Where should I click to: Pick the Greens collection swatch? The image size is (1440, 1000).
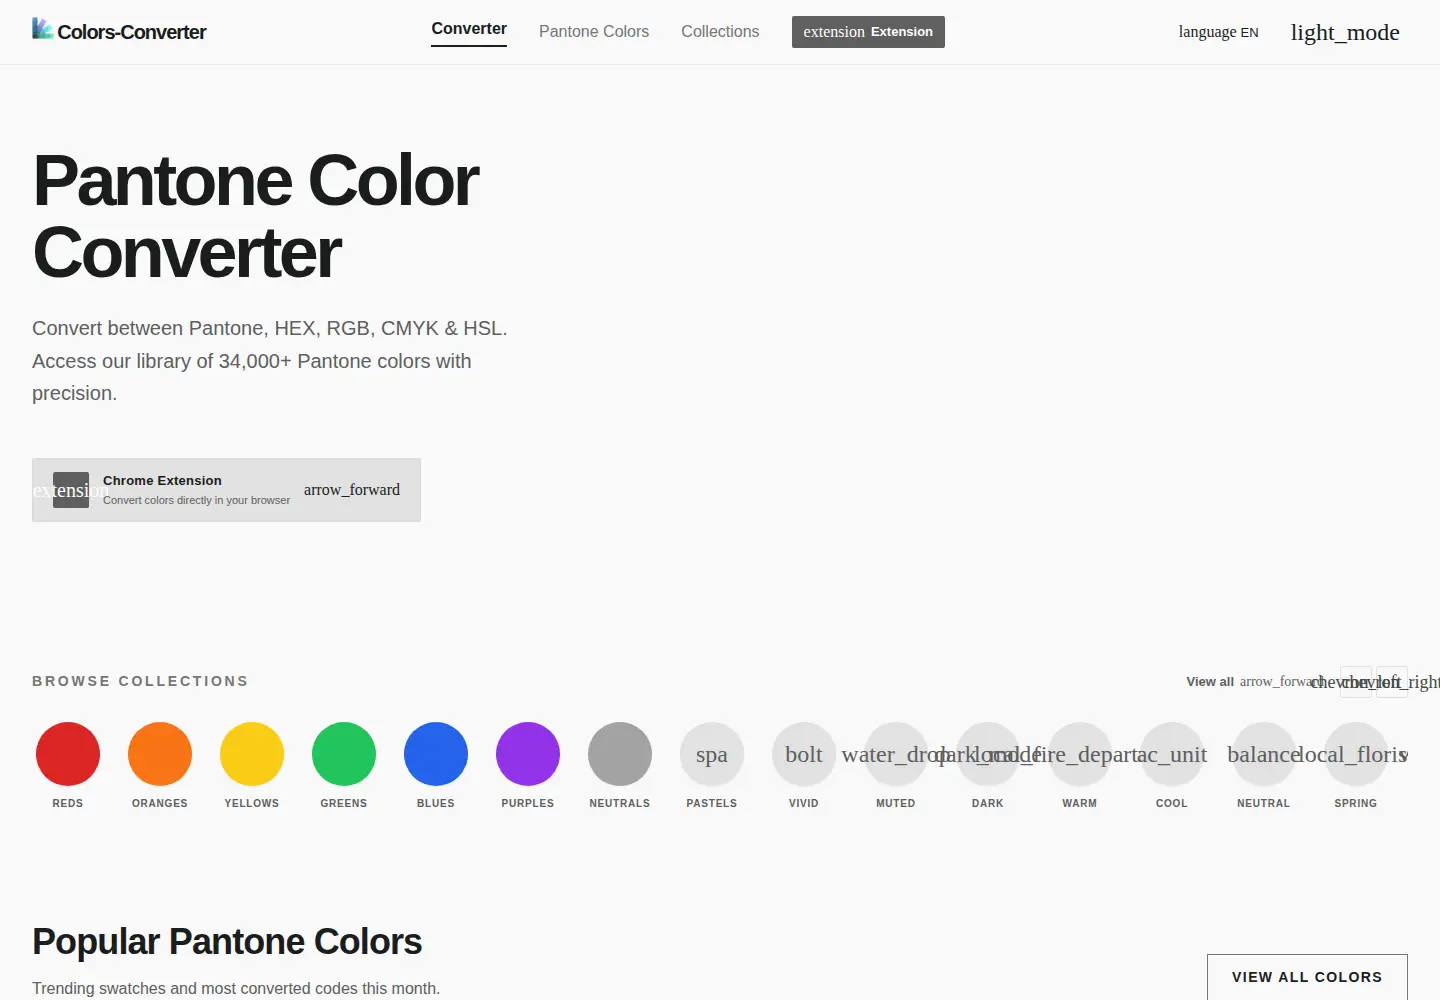click(x=344, y=754)
